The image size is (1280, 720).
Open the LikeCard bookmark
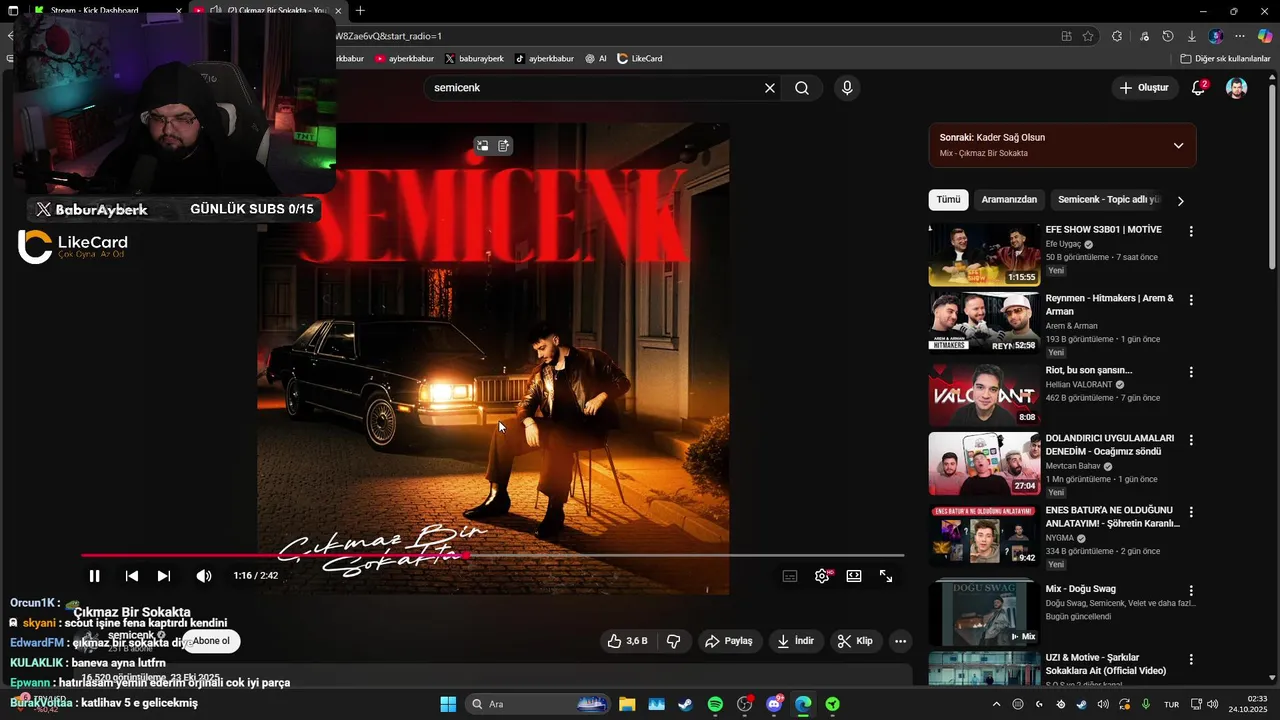coord(639,59)
